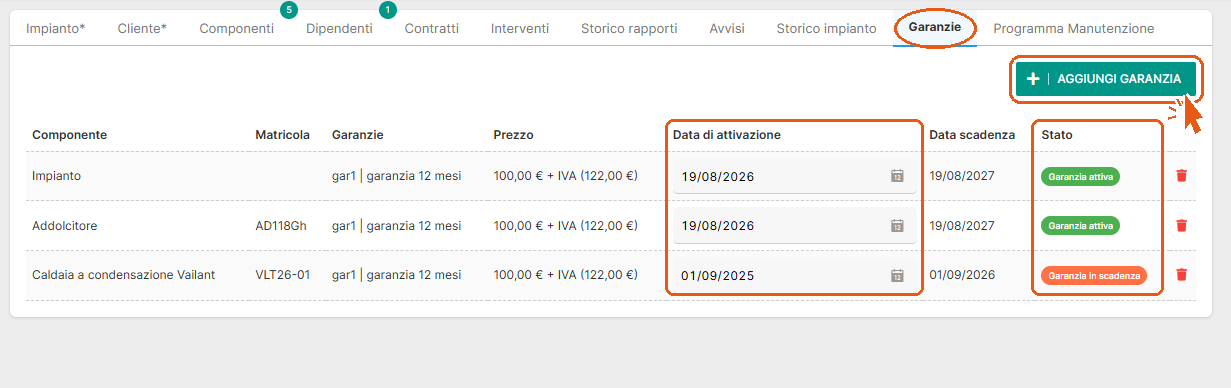The image size is (1231, 388).
Task: Edit activation date 01/09/2025 field
Action: tap(795, 275)
